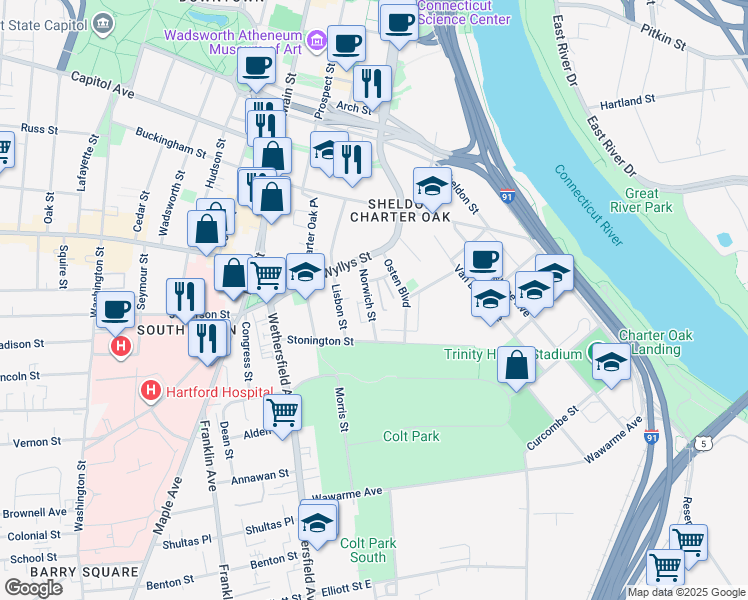Image resolution: width=748 pixels, height=600 pixels.
Task: Select the school marker on Shultas Pl
Action: 317,525
